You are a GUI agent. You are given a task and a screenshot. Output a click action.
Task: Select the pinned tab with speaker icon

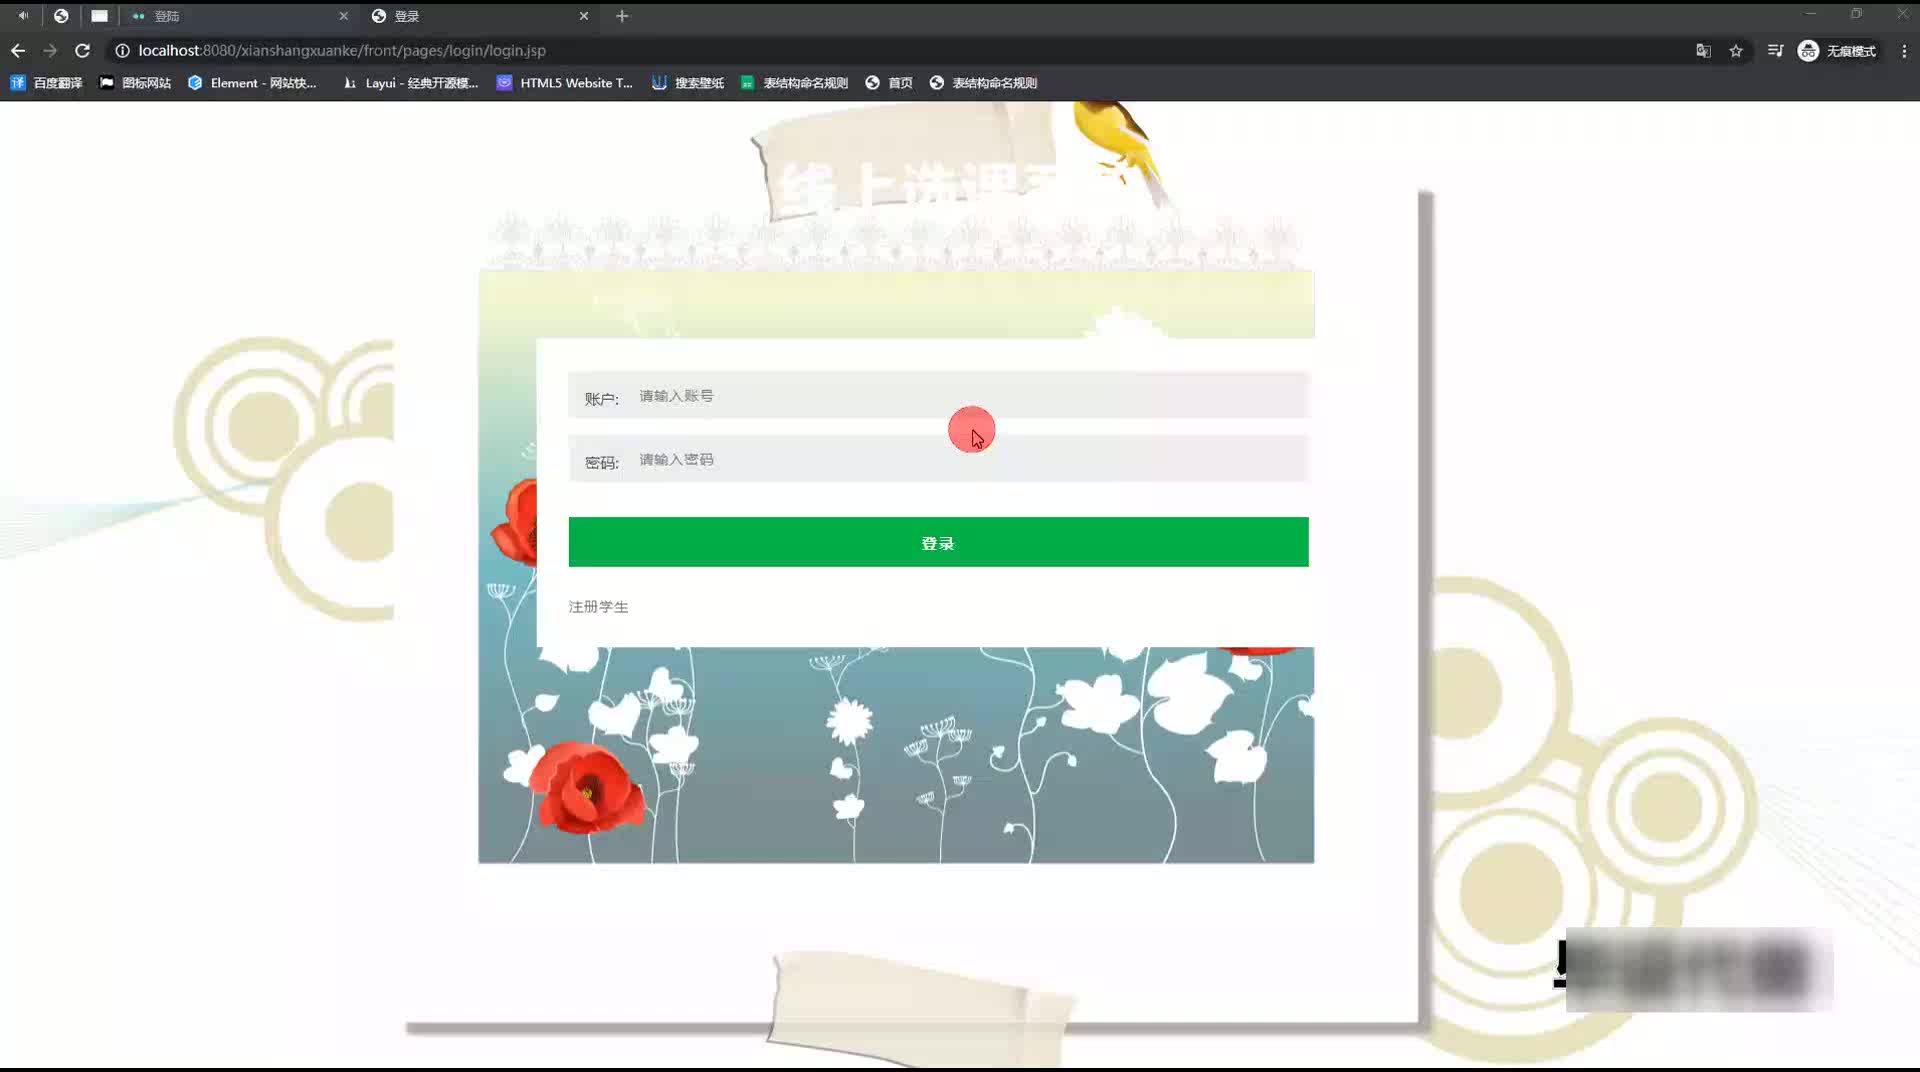click(x=23, y=16)
